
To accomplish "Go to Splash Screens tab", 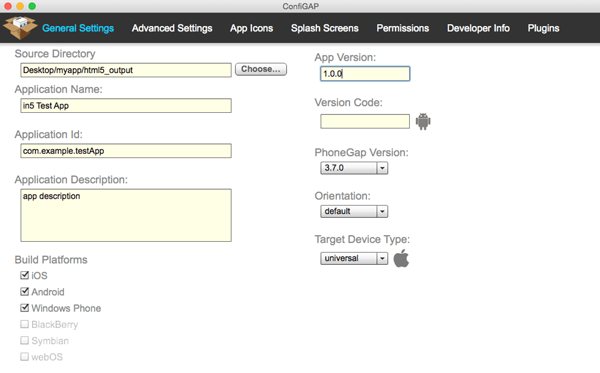I will [x=324, y=28].
